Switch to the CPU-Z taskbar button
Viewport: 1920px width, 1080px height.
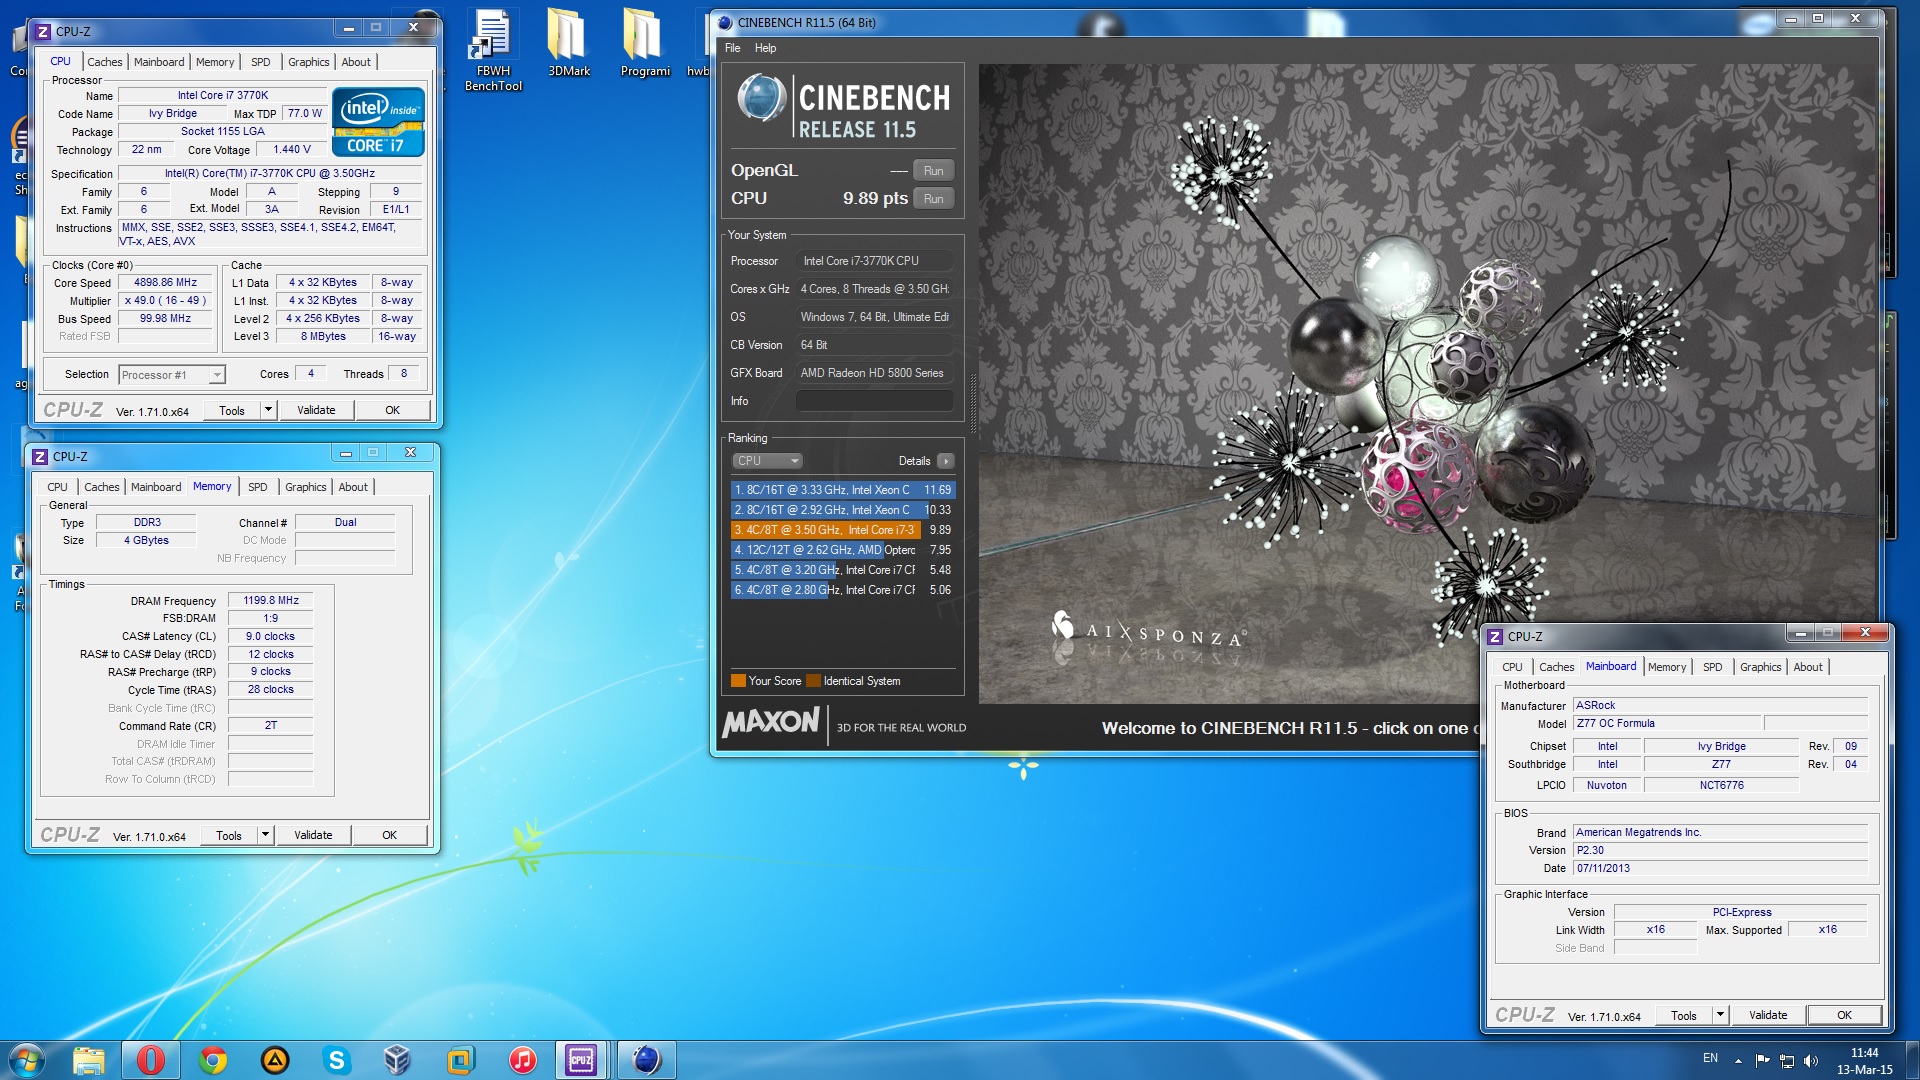[582, 1060]
